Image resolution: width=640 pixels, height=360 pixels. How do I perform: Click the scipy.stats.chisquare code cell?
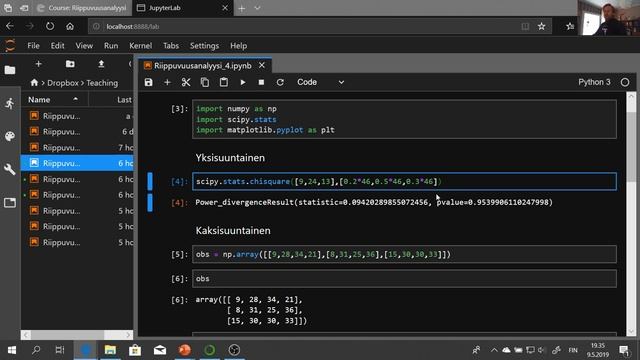coord(404,181)
